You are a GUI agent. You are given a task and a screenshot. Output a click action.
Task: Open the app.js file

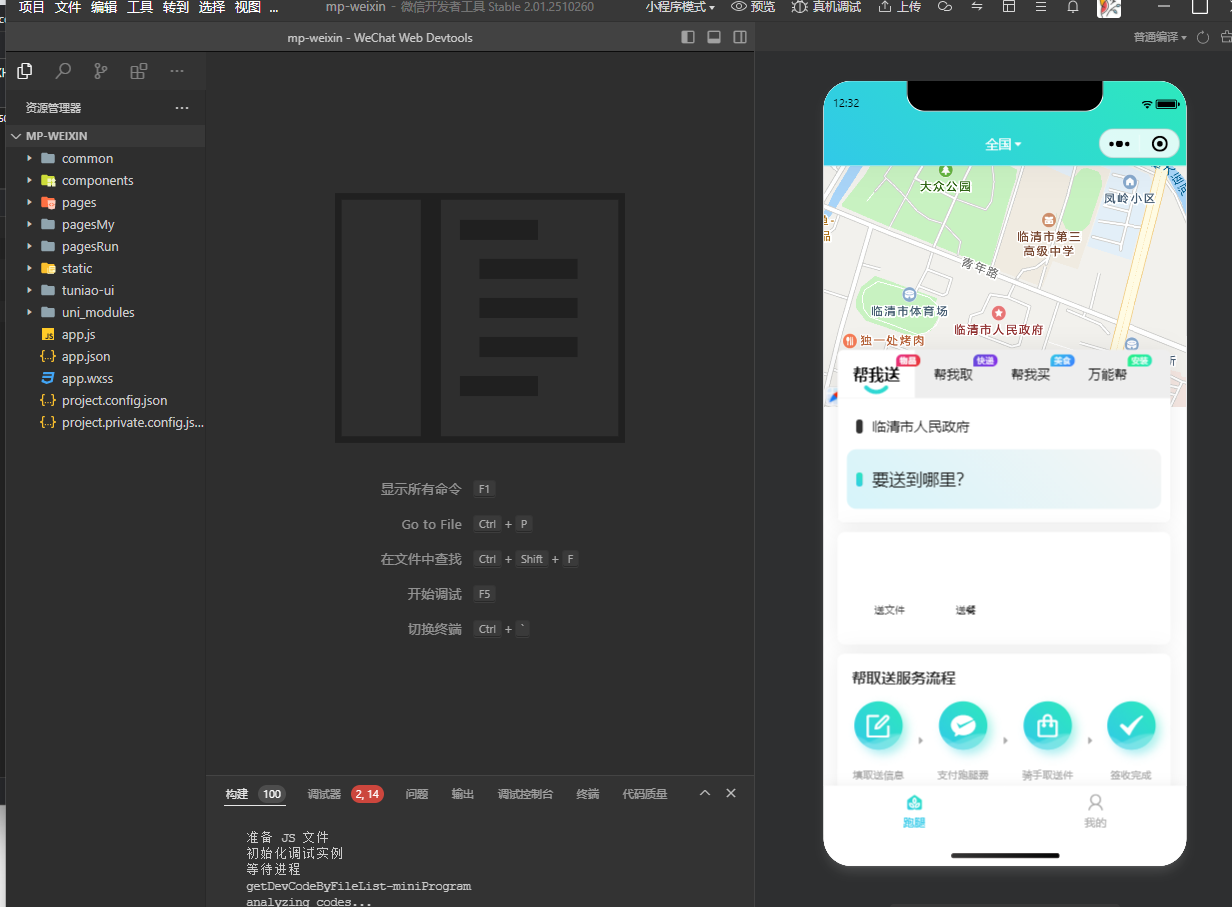click(x=106, y=334)
